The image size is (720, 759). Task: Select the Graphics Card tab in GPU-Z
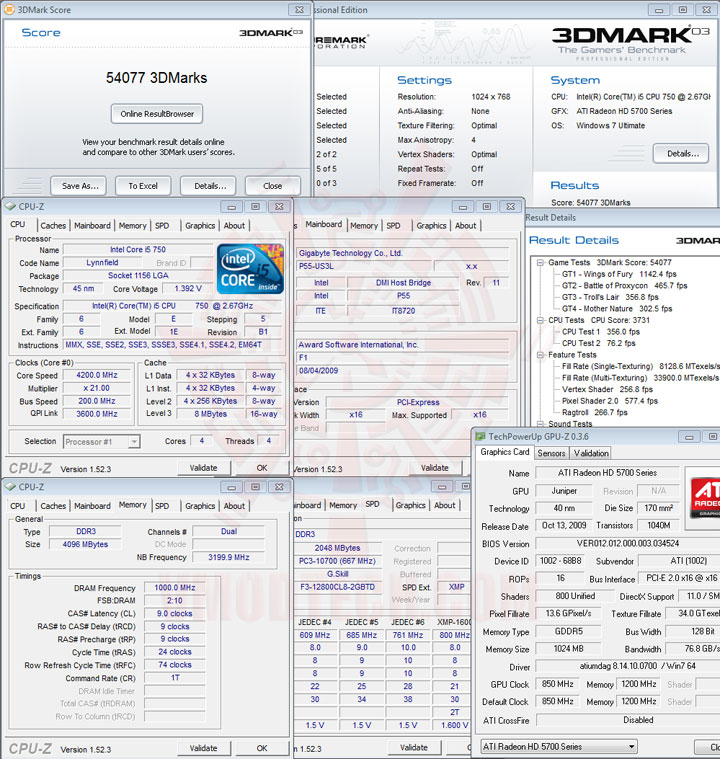coord(505,452)
